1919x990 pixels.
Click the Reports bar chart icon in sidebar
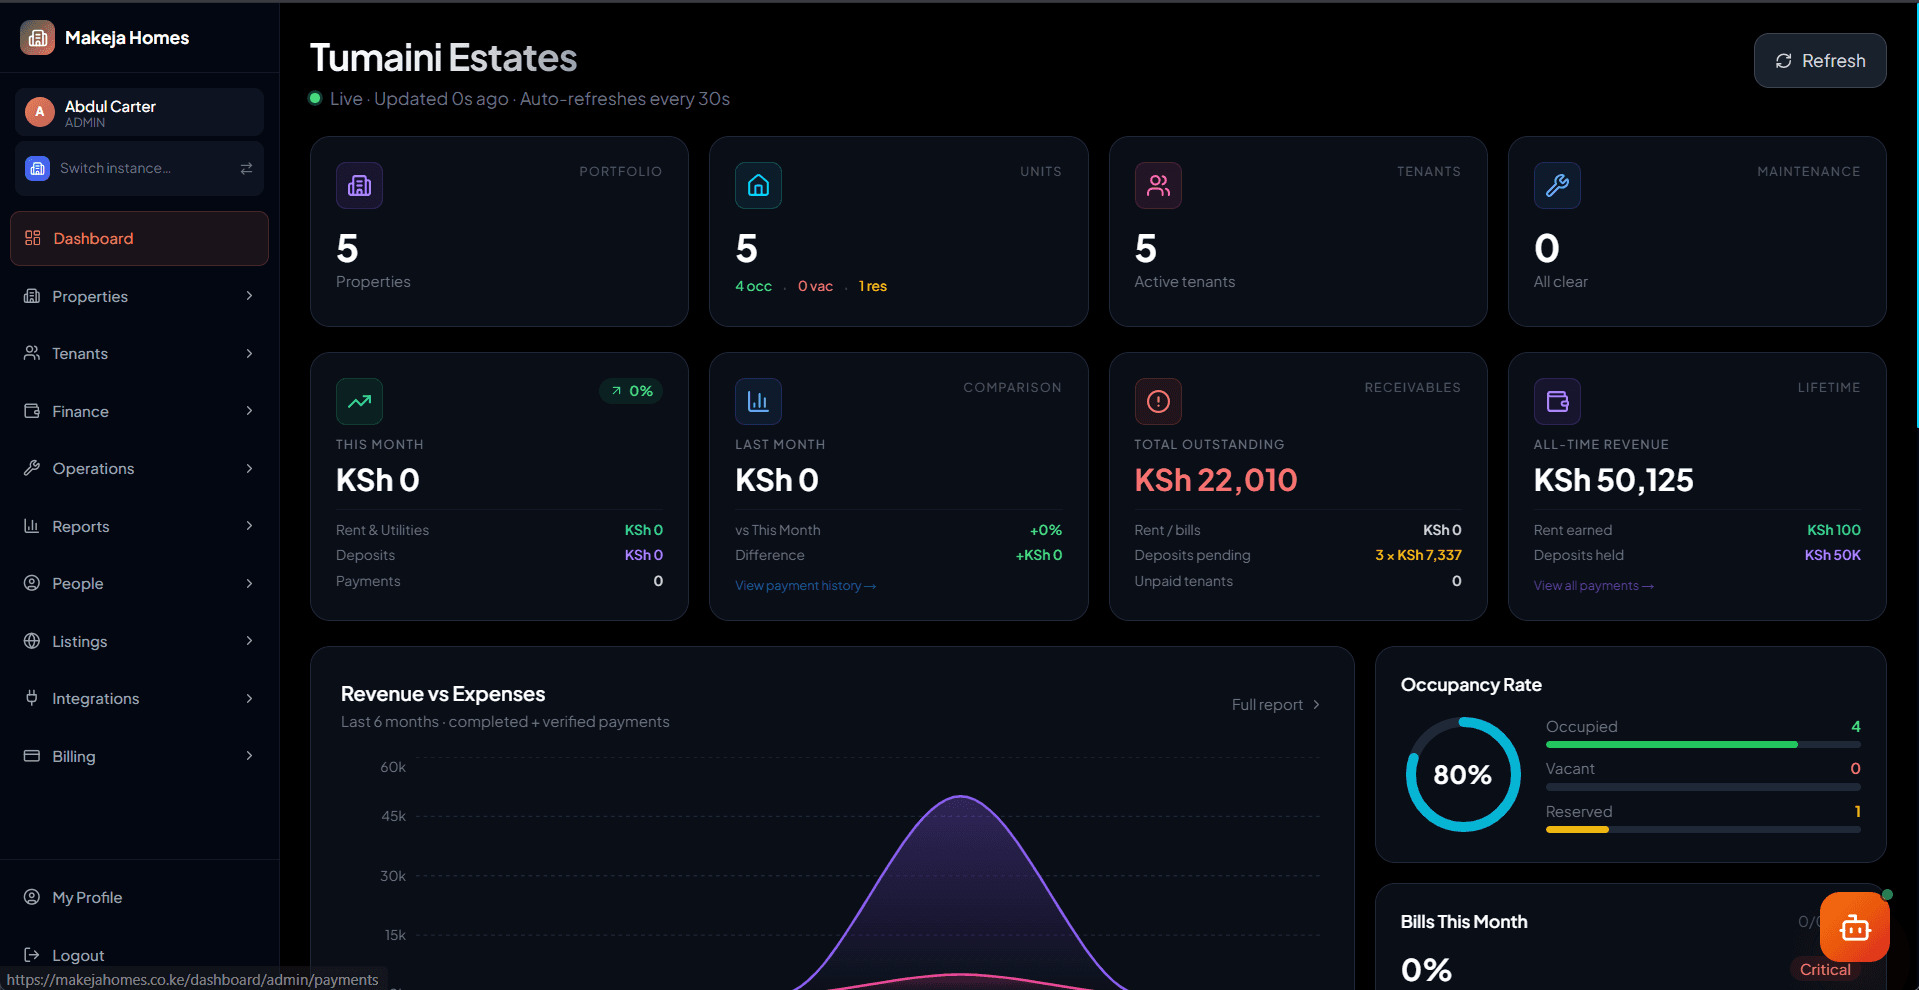tap(32, 526)
